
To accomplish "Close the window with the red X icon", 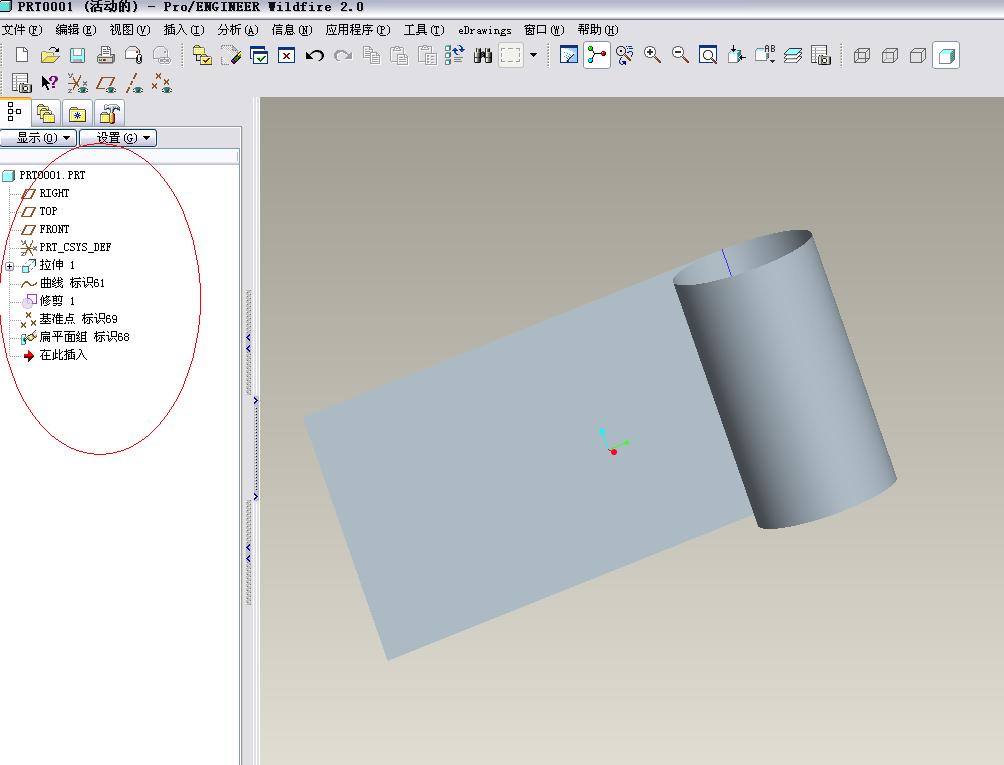I will point(286,55).
